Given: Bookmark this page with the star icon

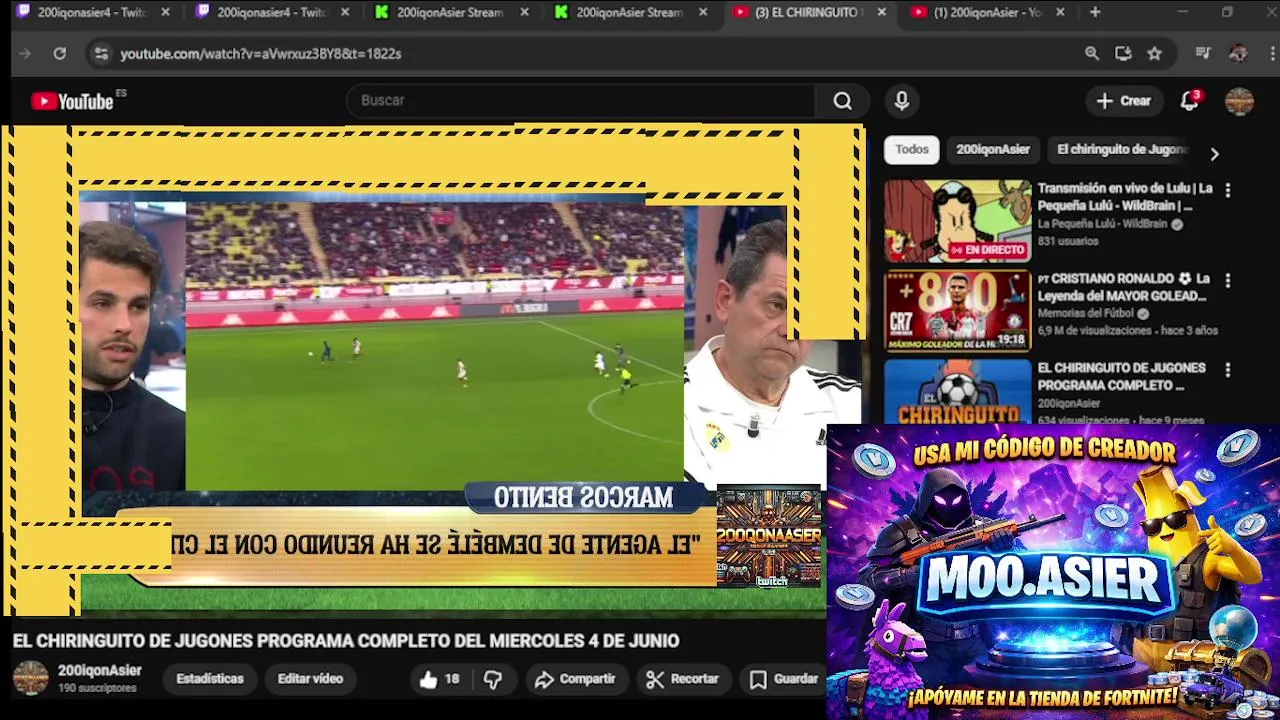Looking at the screenshot, I should coord(1155,54).
